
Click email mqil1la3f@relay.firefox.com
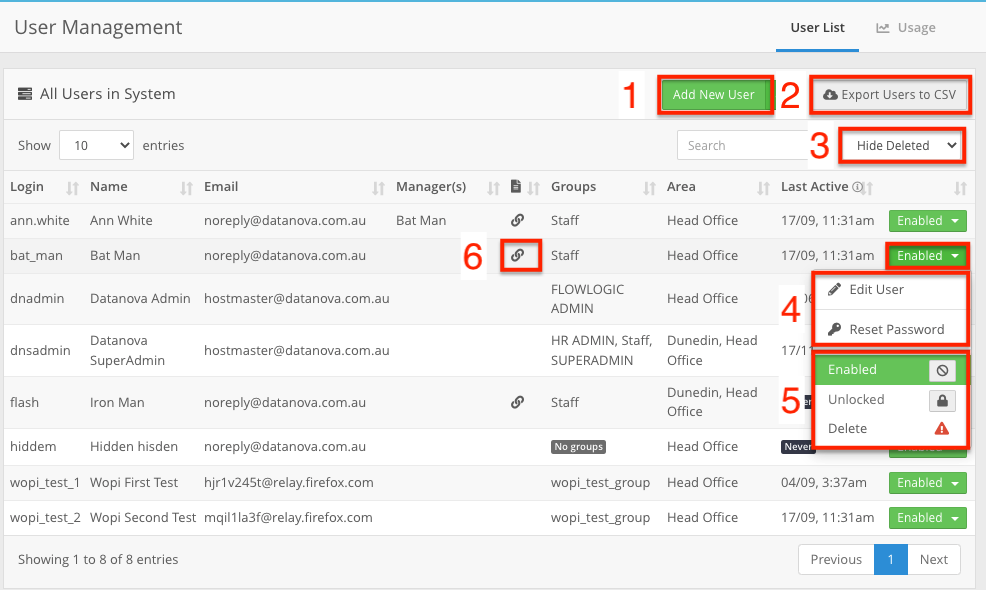click(288, 518)
